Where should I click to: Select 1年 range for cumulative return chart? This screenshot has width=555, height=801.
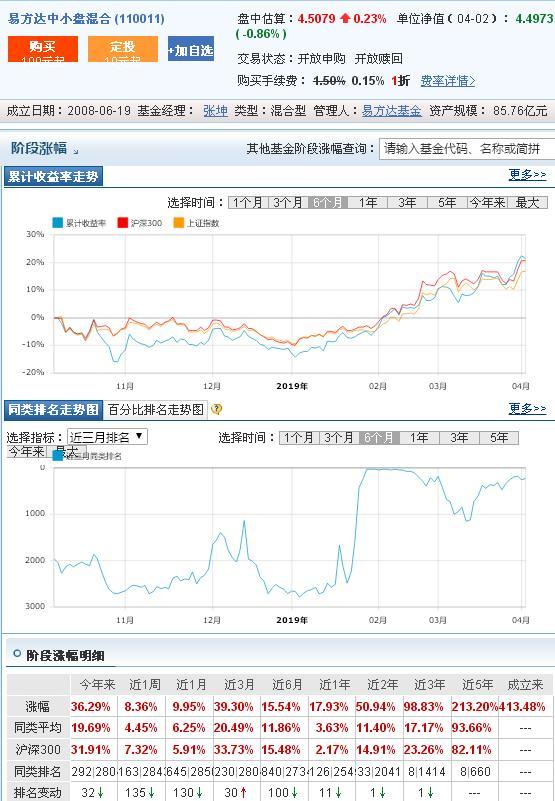(x=367, y=203)
